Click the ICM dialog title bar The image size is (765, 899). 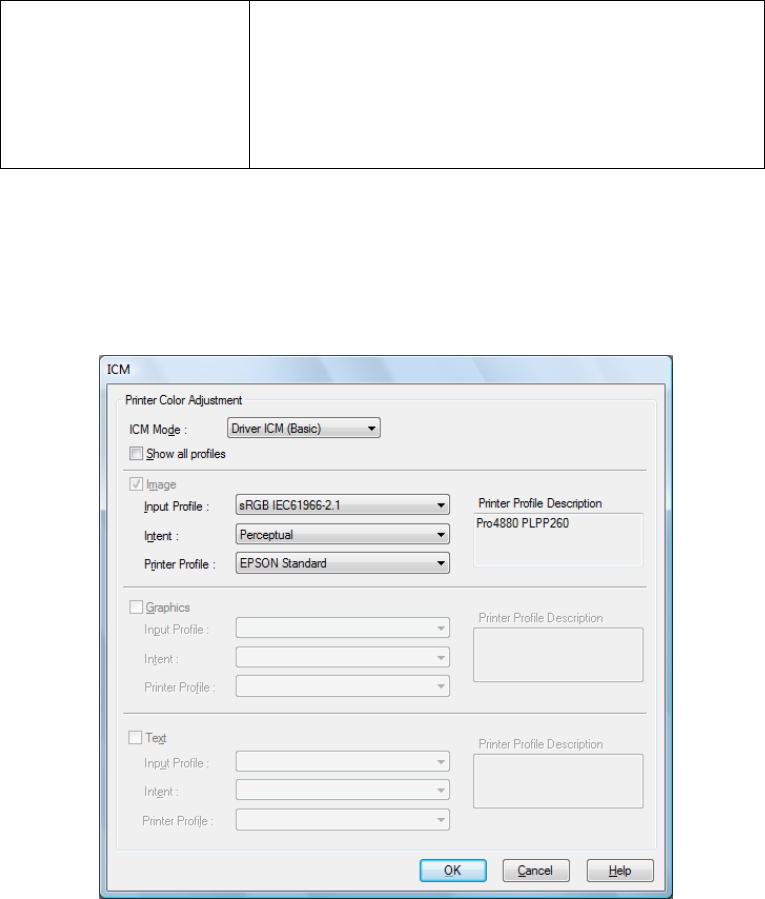point(385,369)
